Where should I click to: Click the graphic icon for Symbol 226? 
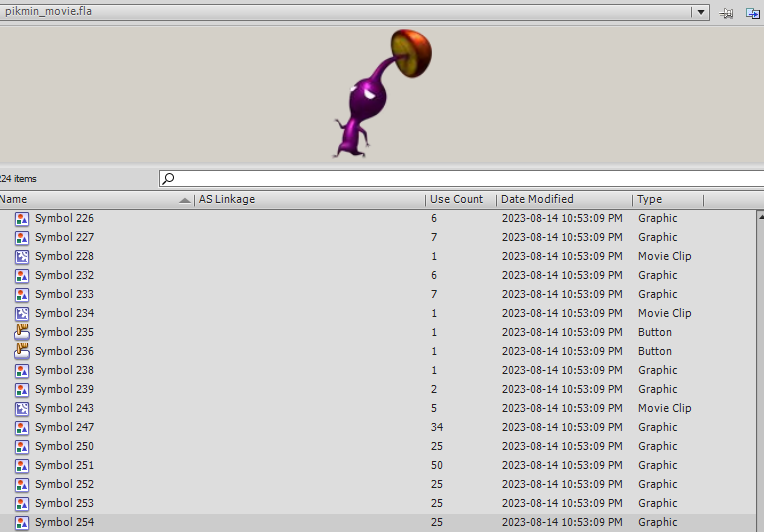[x=22, y=218]
